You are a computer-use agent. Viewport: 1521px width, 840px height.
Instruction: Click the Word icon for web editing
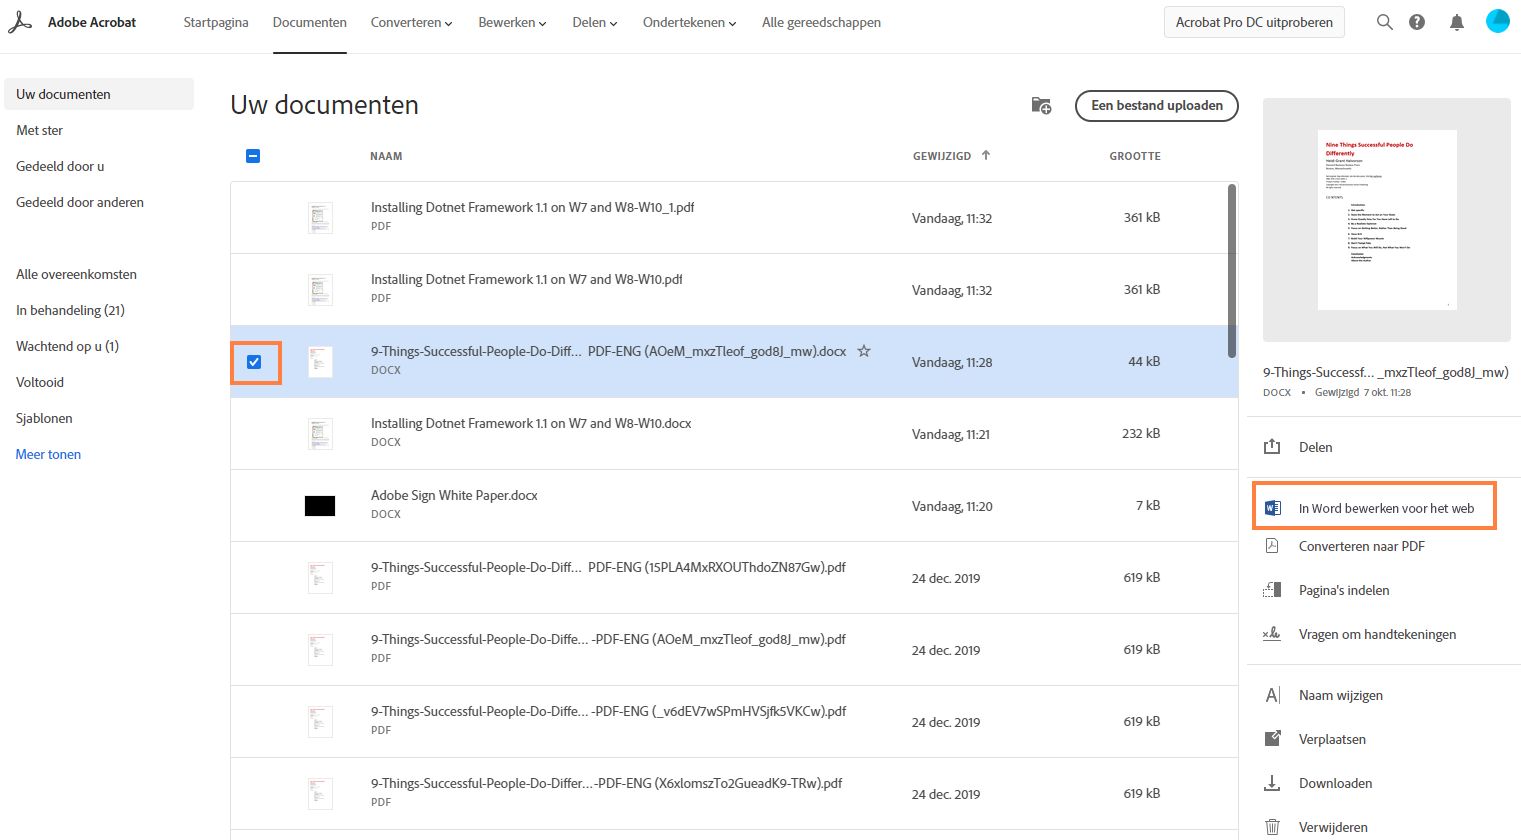pyautogui.click(x=1273, y=508)
